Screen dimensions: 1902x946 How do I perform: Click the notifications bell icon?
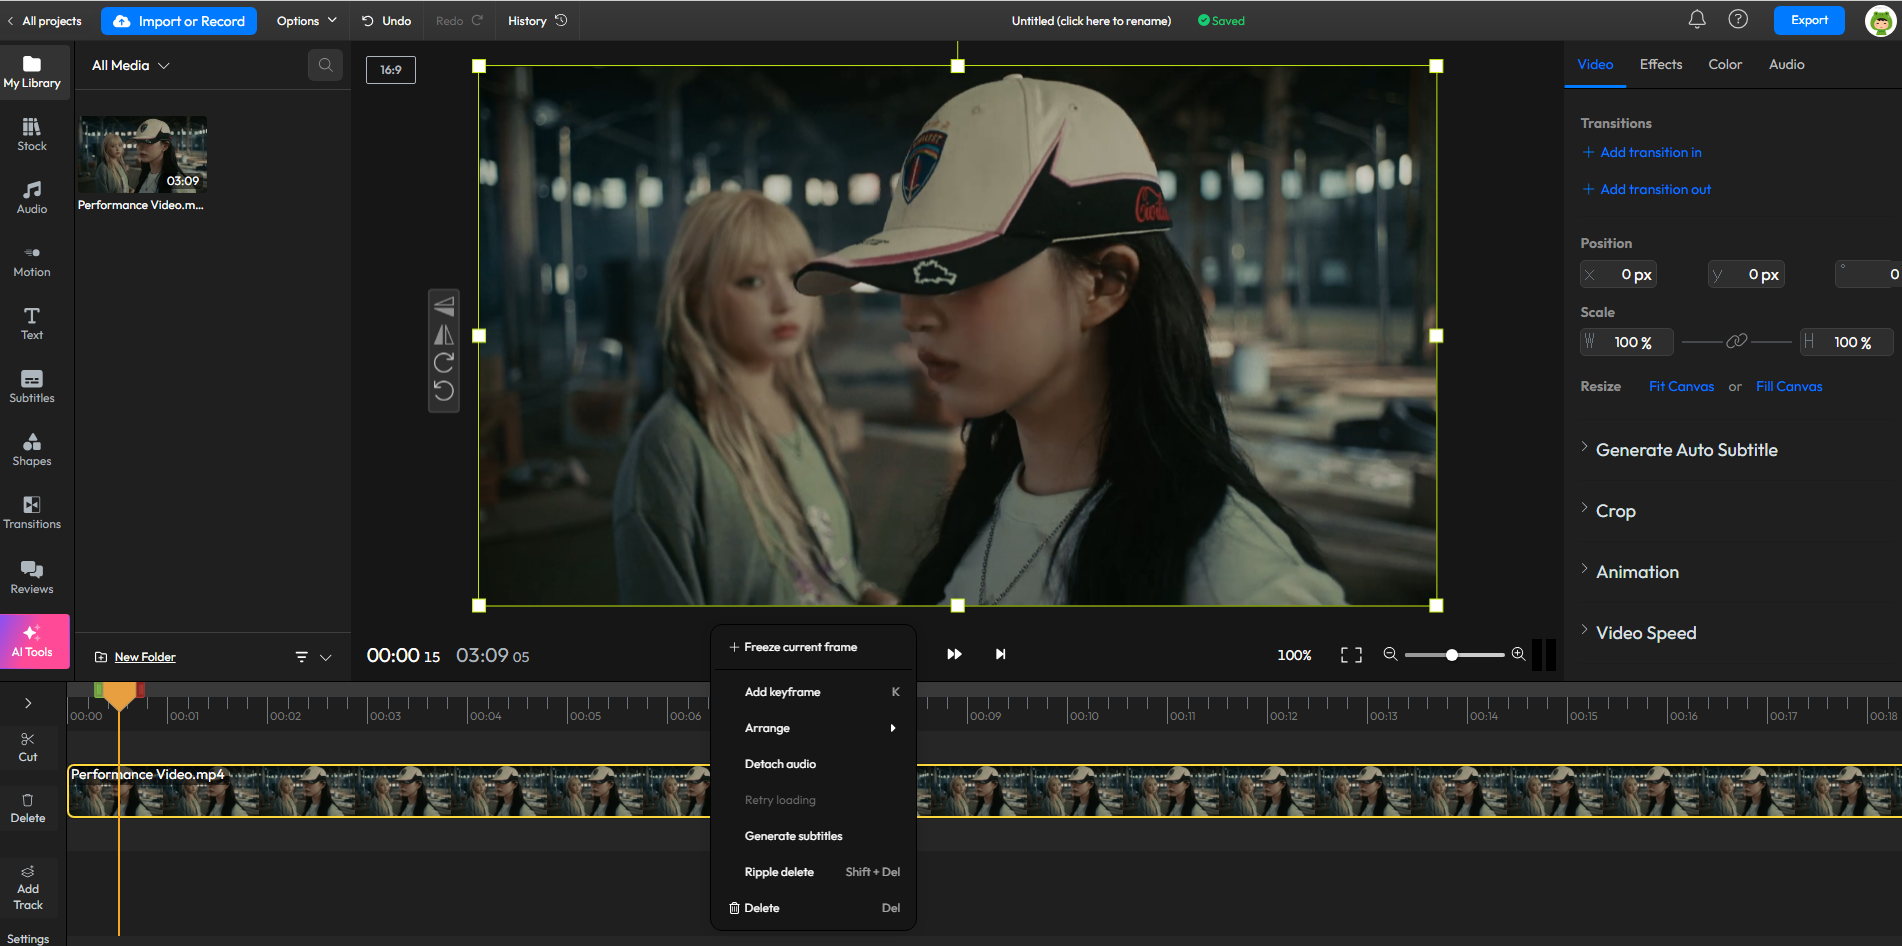[x=1697, y=20]
